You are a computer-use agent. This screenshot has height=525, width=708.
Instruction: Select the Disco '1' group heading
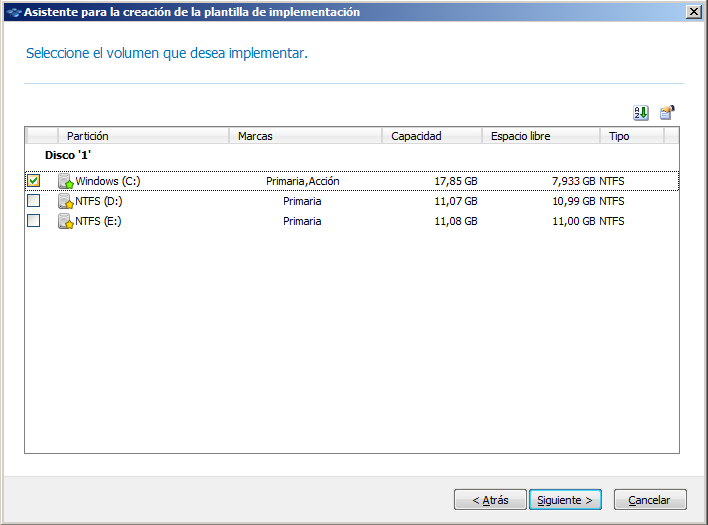coord(68,155)
